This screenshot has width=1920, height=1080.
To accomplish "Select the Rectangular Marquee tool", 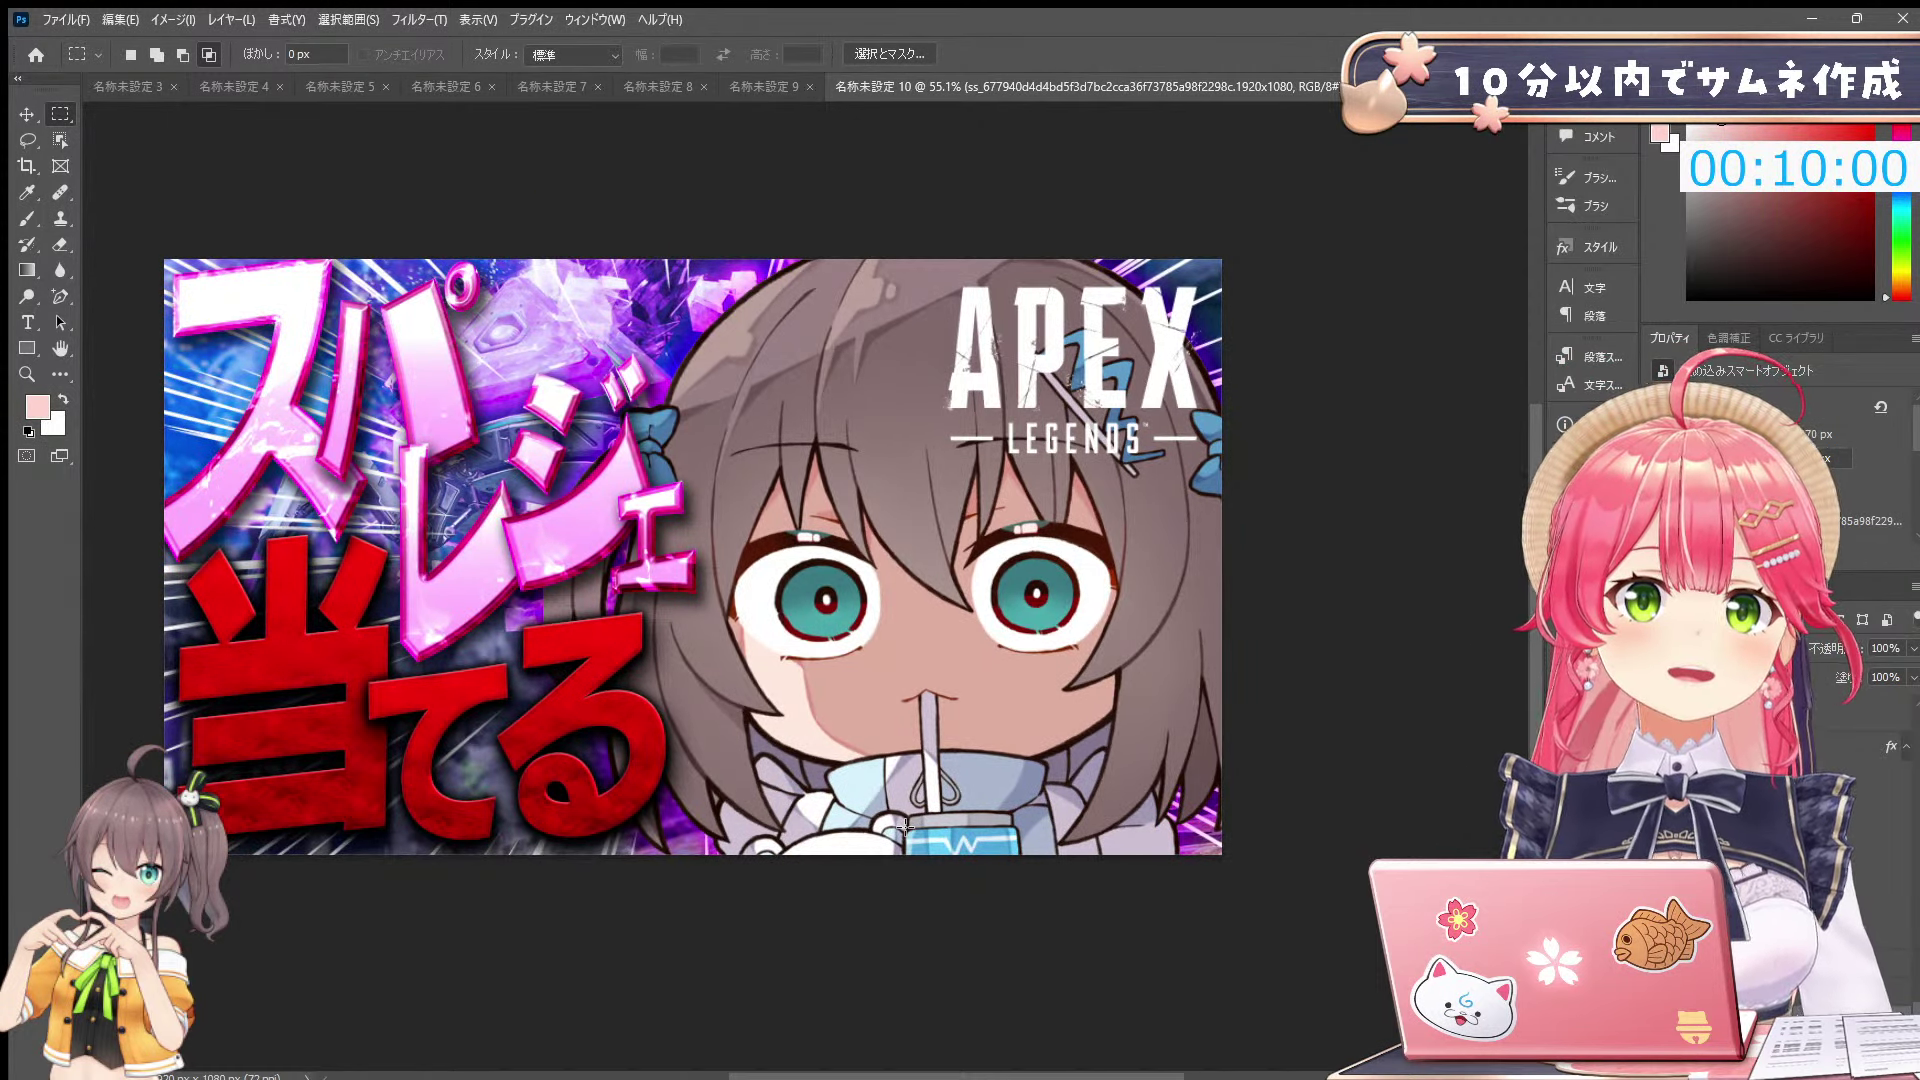I will click(x=61, y=114).
